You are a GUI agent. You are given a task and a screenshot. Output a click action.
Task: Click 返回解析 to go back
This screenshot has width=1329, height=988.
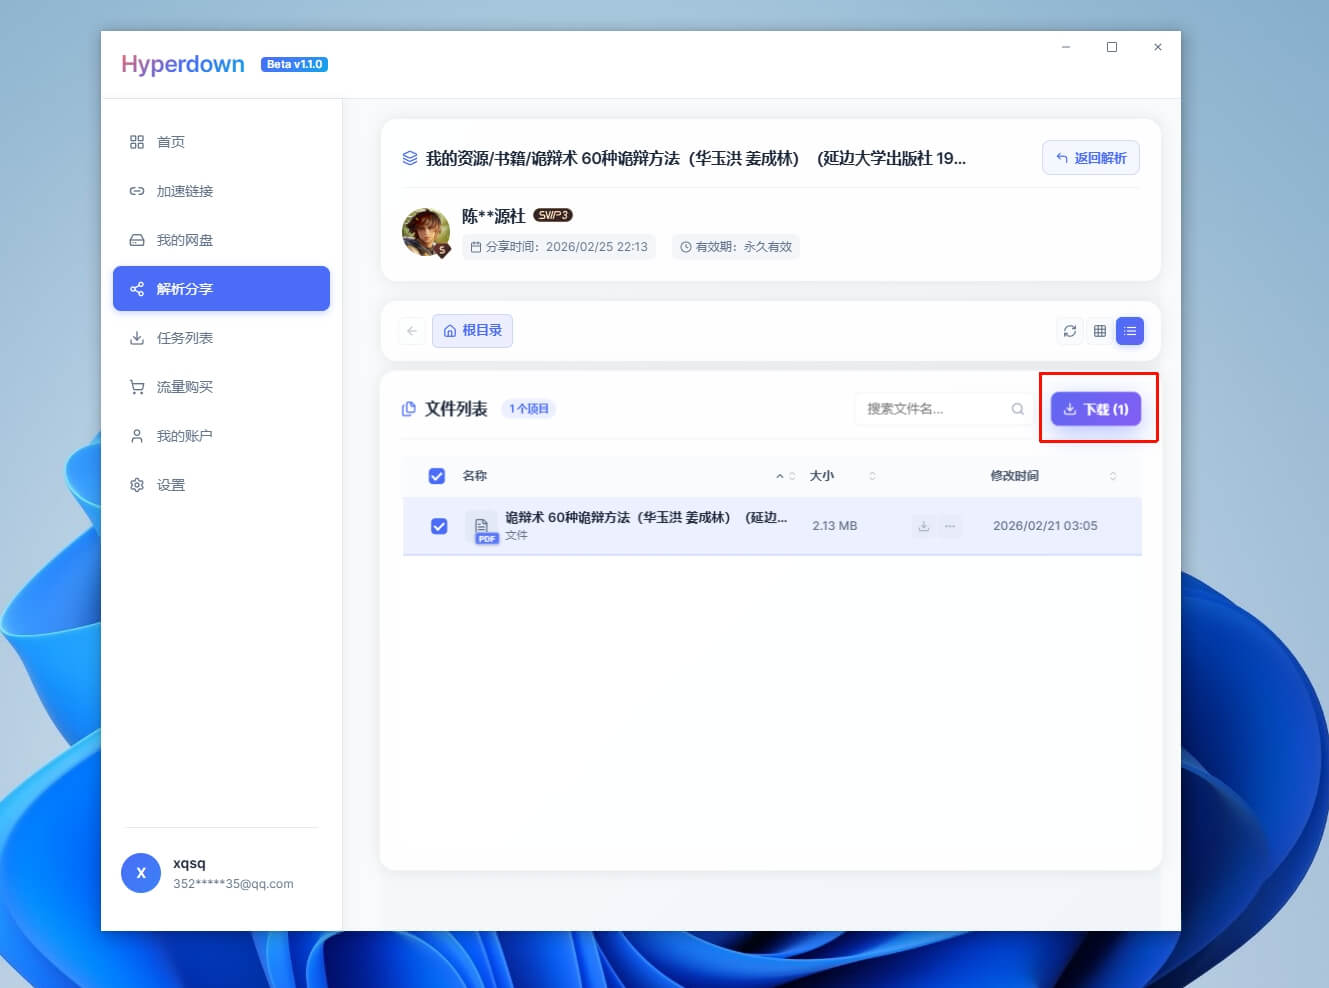tap(1091, 157)
